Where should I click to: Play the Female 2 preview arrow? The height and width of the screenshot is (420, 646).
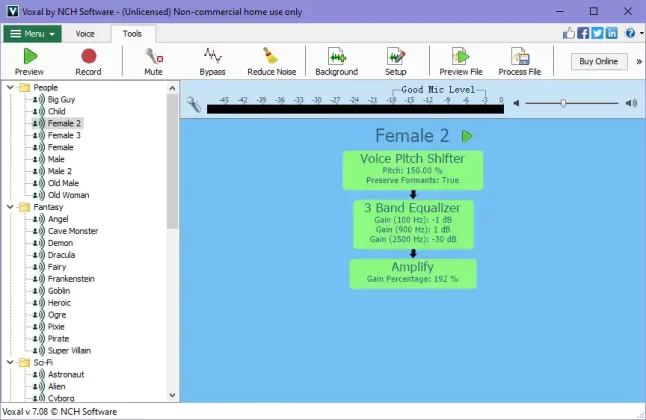pos(467,136)
